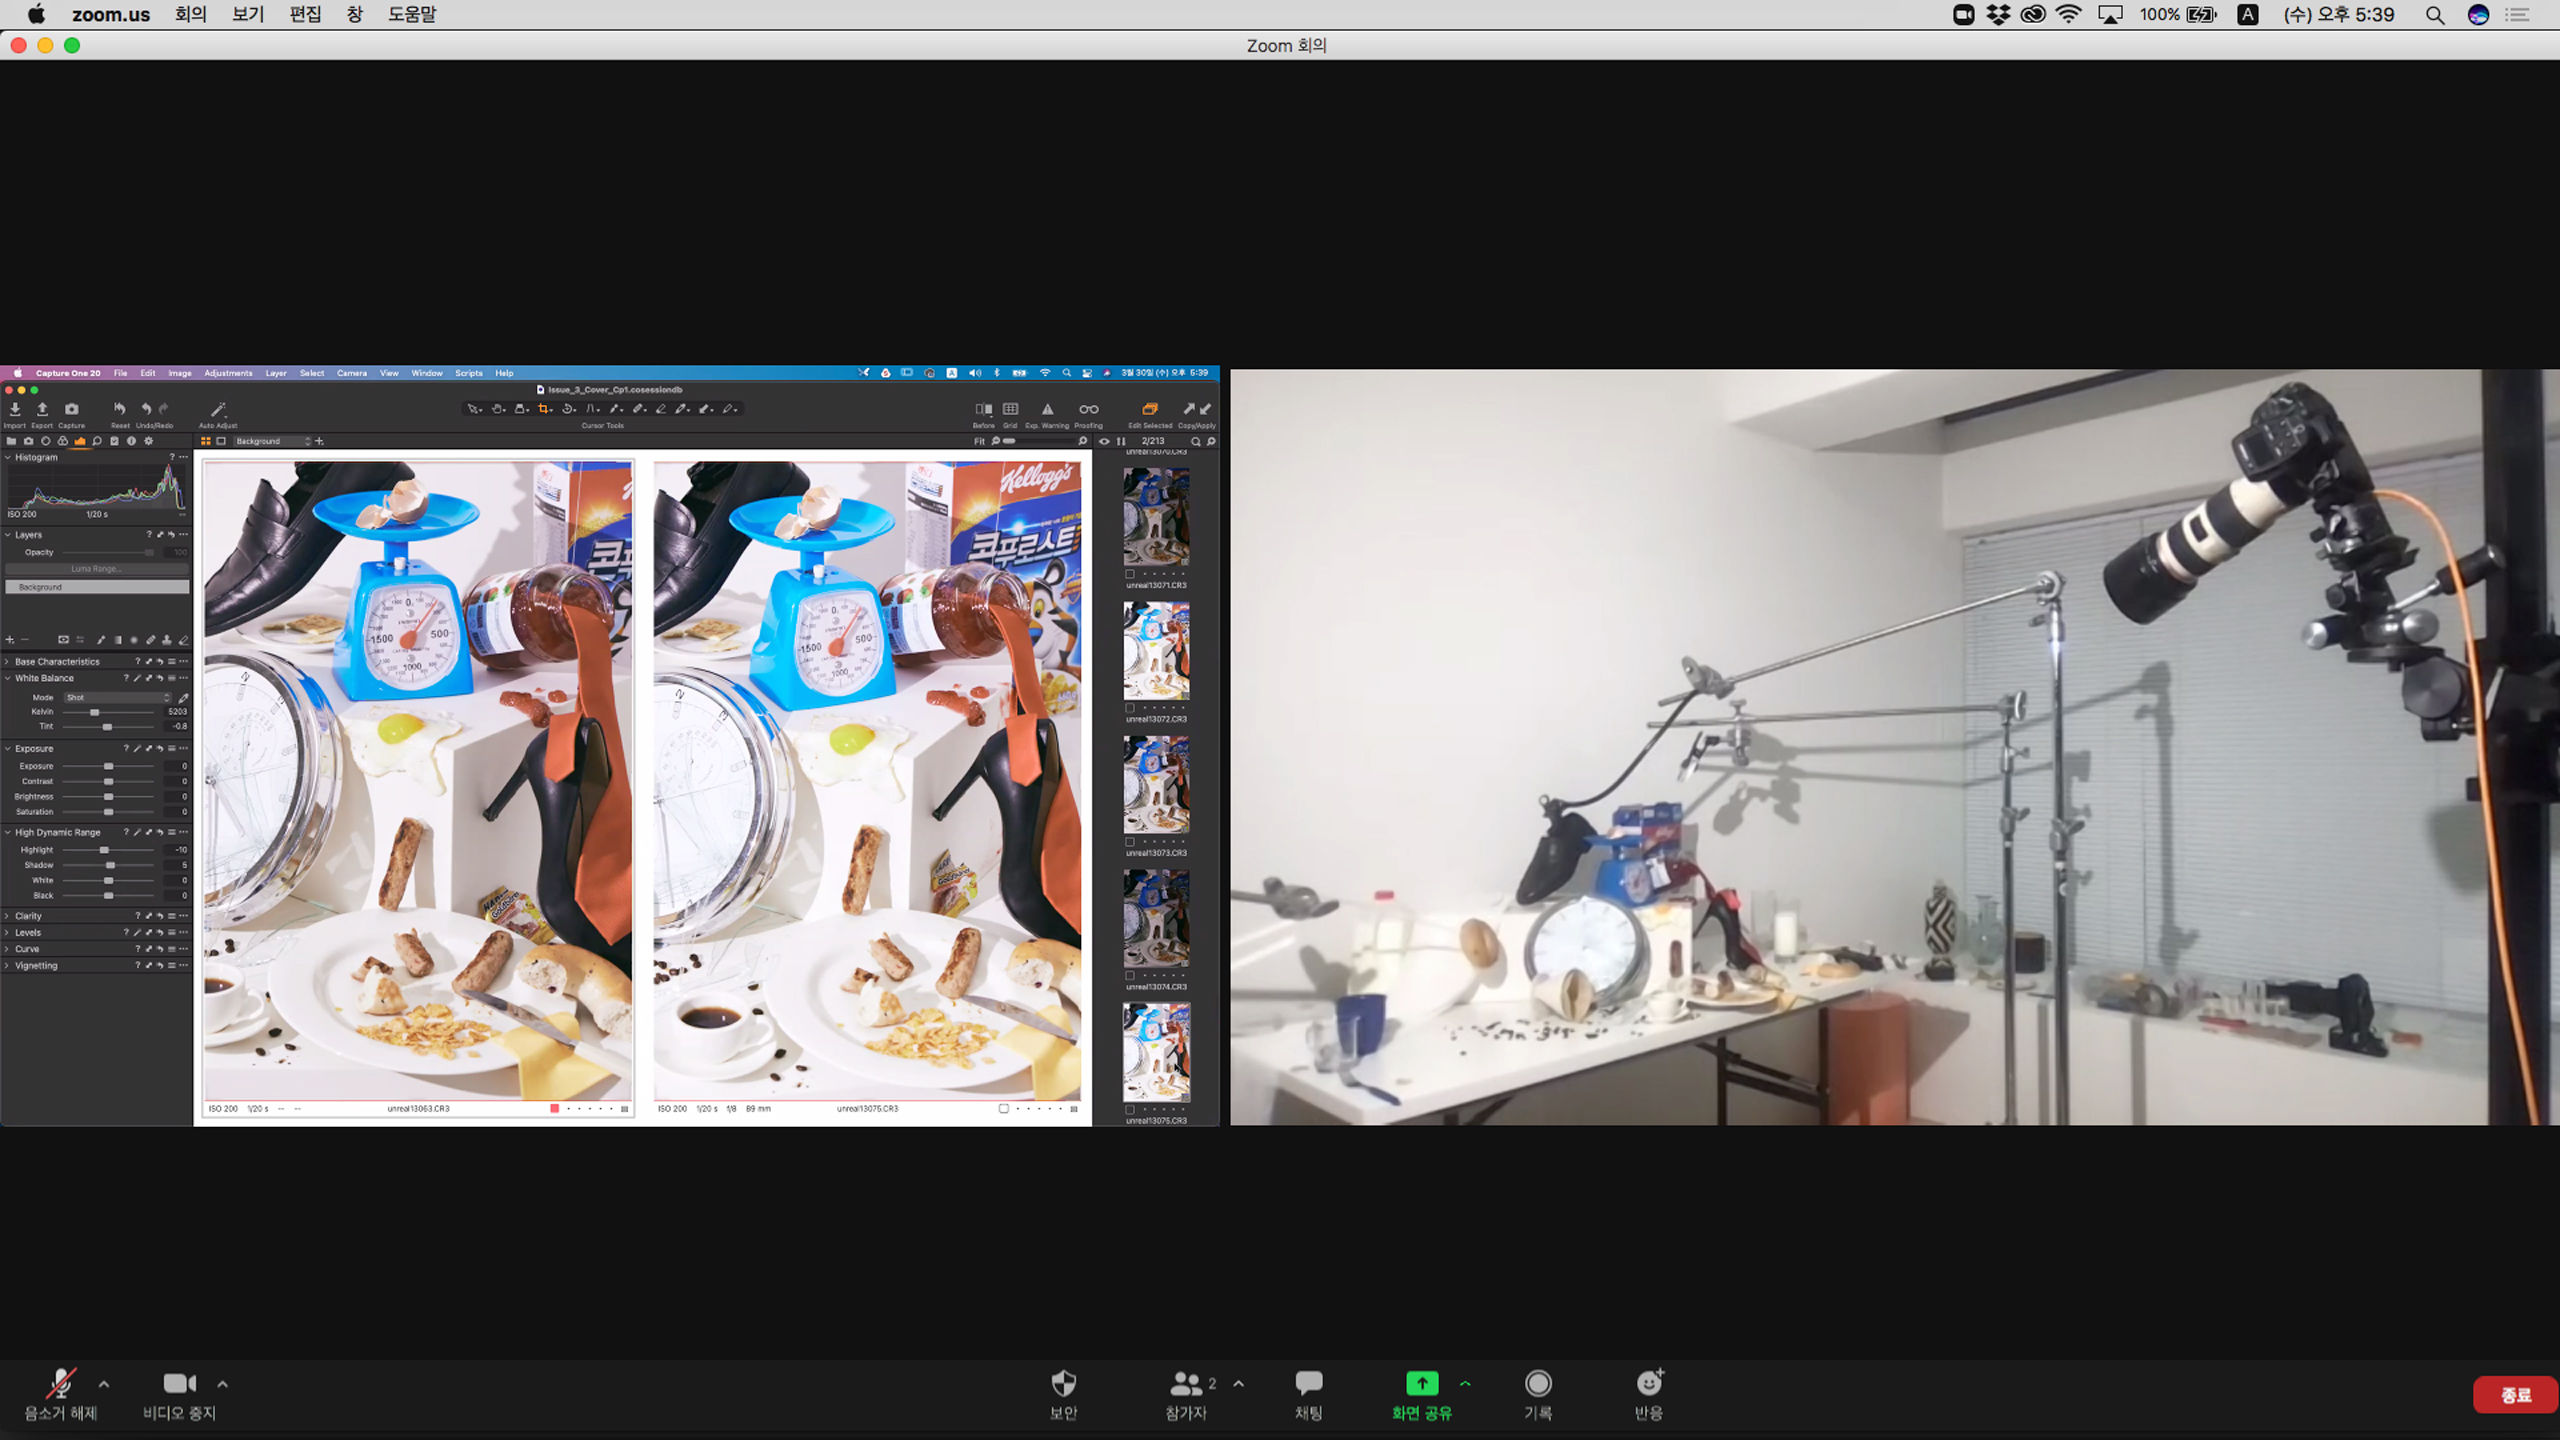Stop video with the camera icon
Screen dimensions: 2560x1440
[x=179, y=1384]
